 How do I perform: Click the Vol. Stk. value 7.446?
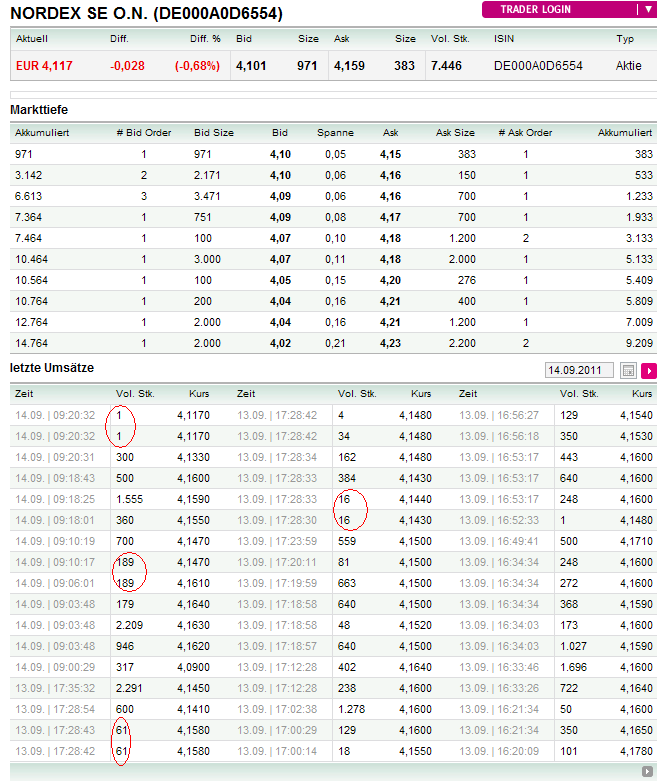coord(446,66)
